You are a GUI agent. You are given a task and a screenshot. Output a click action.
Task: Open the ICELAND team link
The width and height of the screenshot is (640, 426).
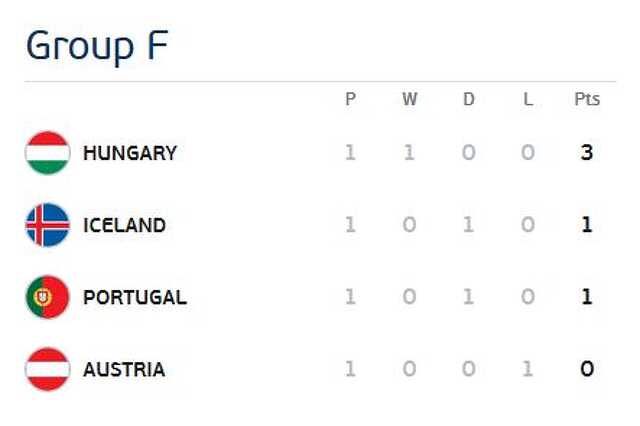pyautogui.click(x=124, y=225)
